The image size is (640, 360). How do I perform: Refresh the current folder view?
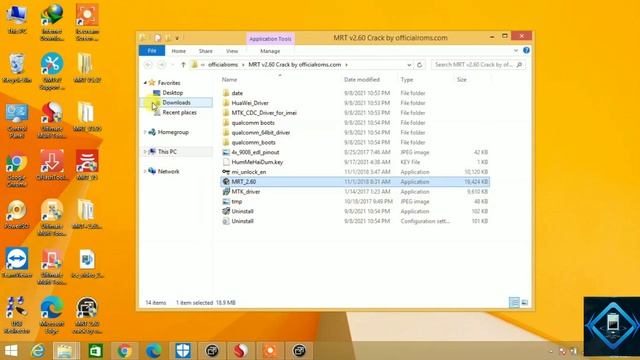click(419, 65)
